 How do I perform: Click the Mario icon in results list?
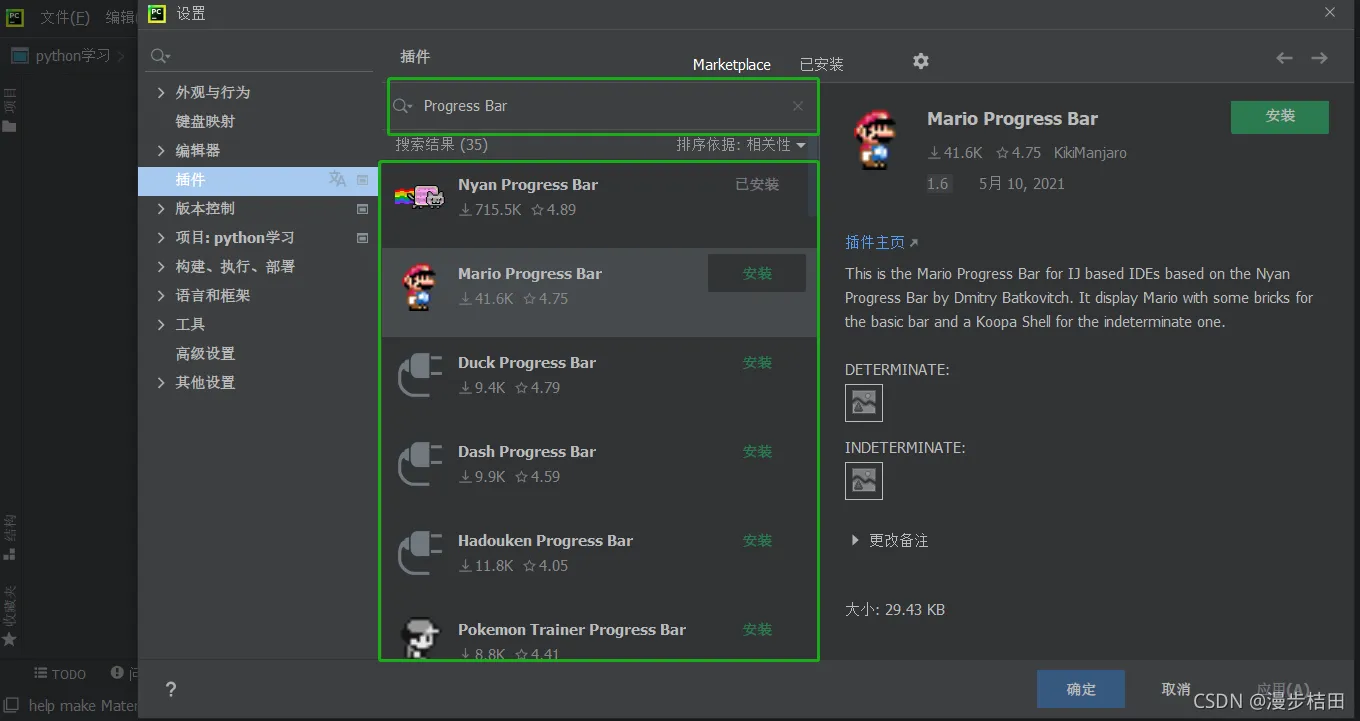(419, 287)
